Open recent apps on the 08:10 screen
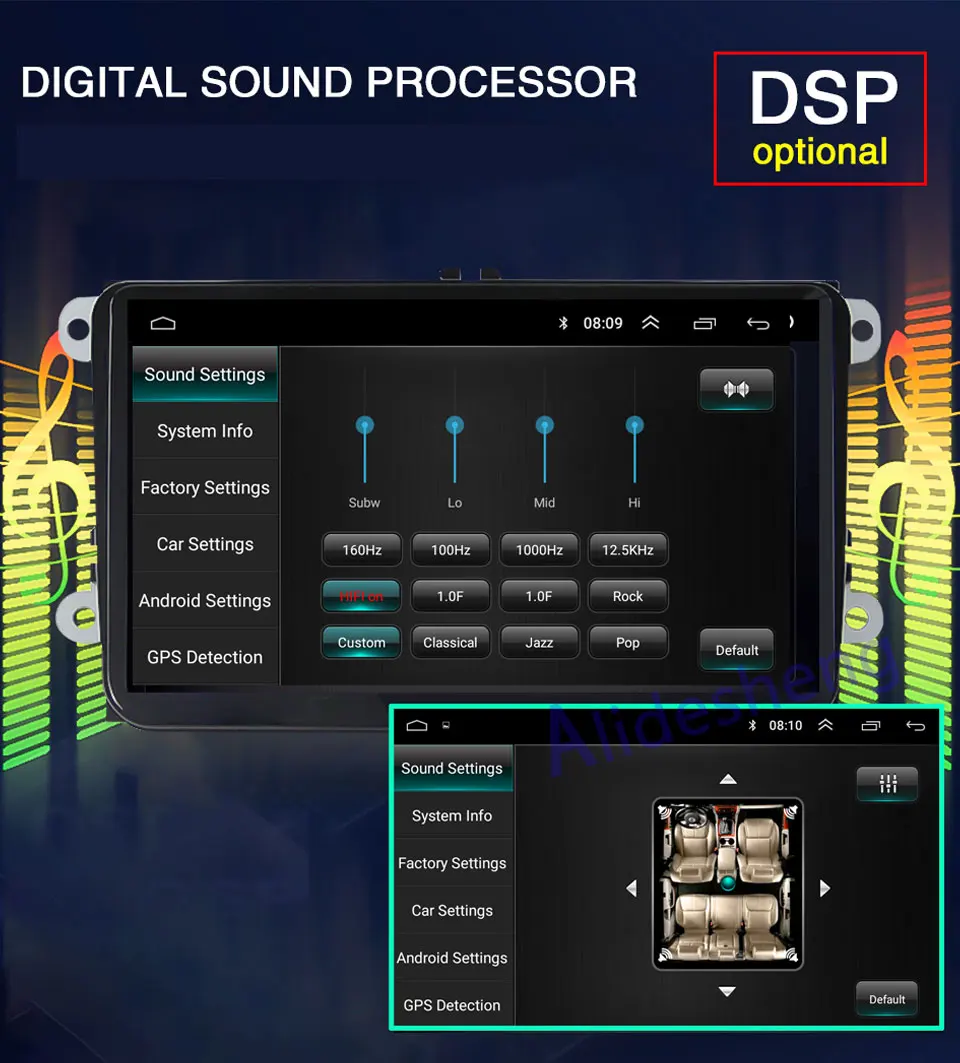 point(871,725)
